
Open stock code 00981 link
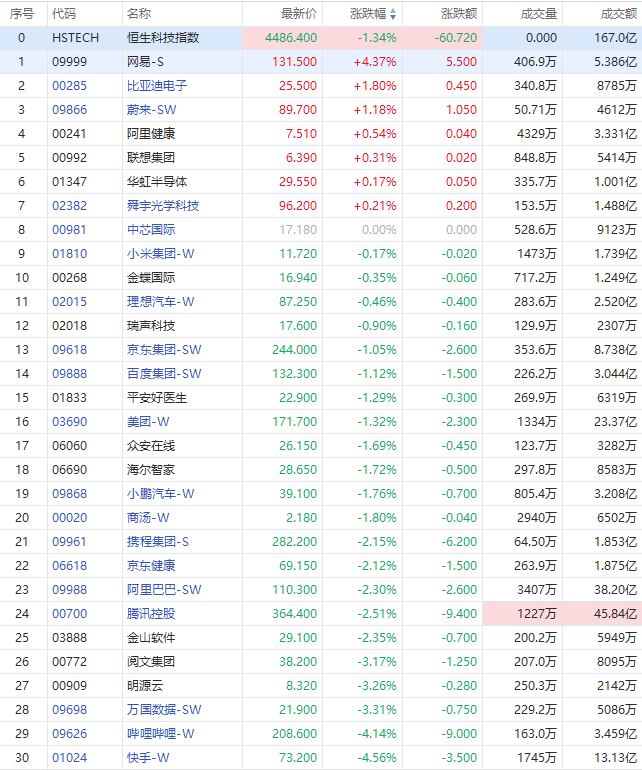coord(69,230)
